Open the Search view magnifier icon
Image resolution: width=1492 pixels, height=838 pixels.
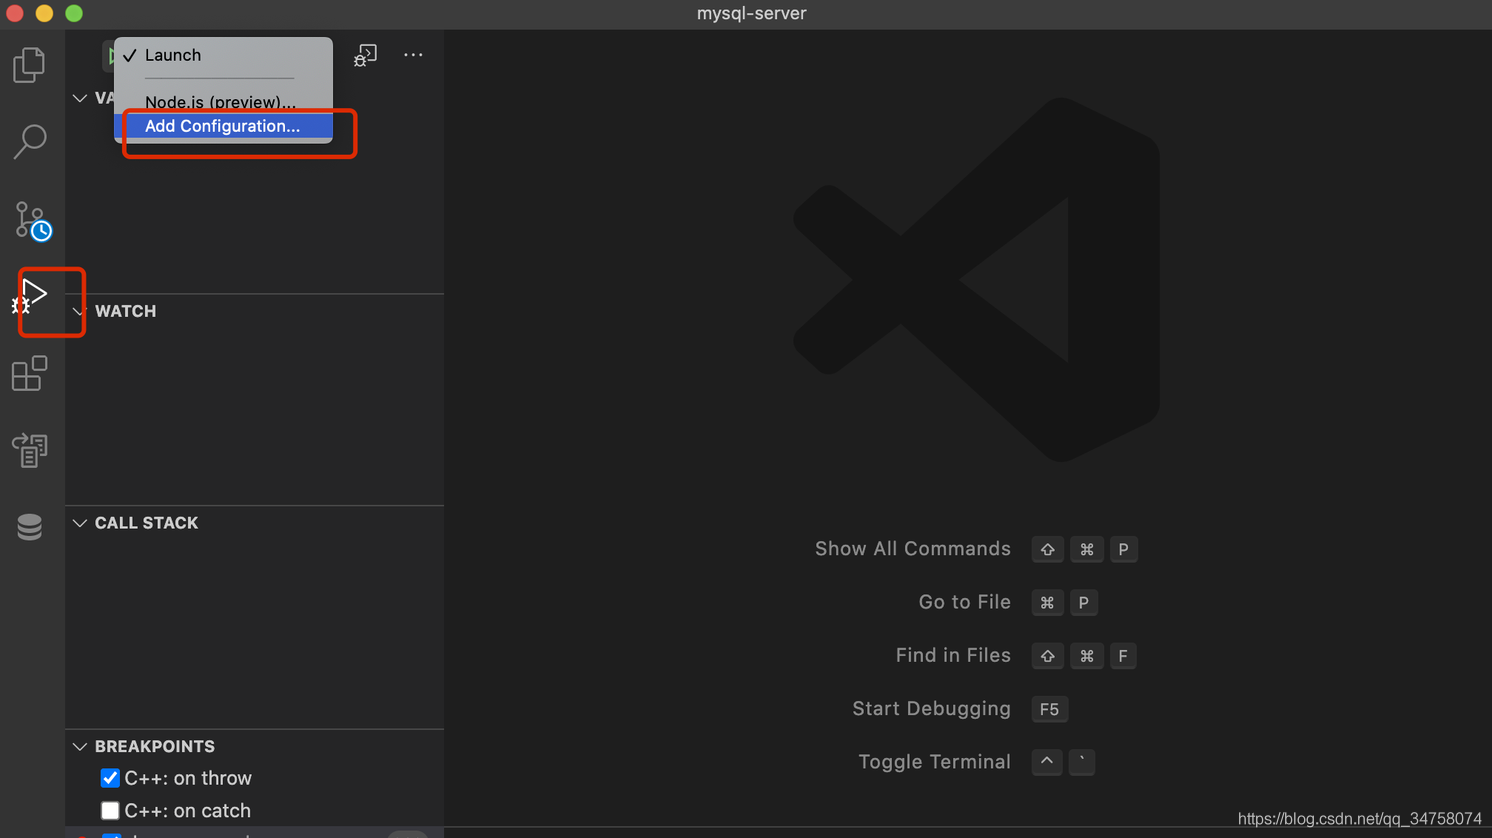pos(30,141)
